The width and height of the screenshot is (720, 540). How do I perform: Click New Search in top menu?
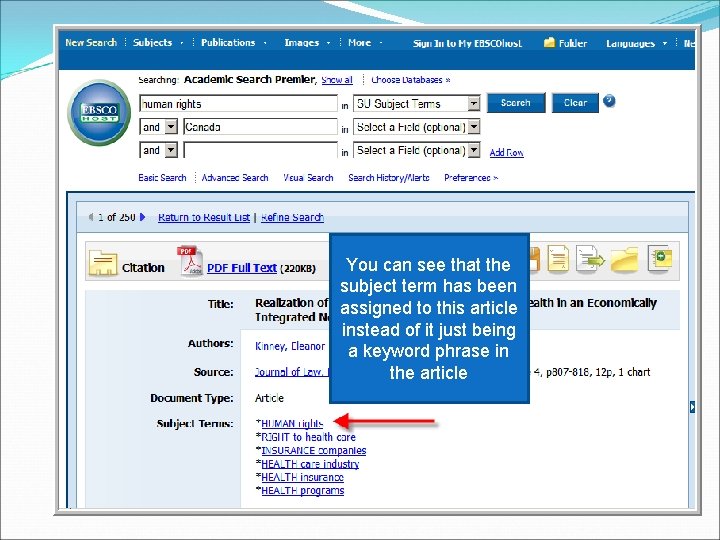click(91, 43)
